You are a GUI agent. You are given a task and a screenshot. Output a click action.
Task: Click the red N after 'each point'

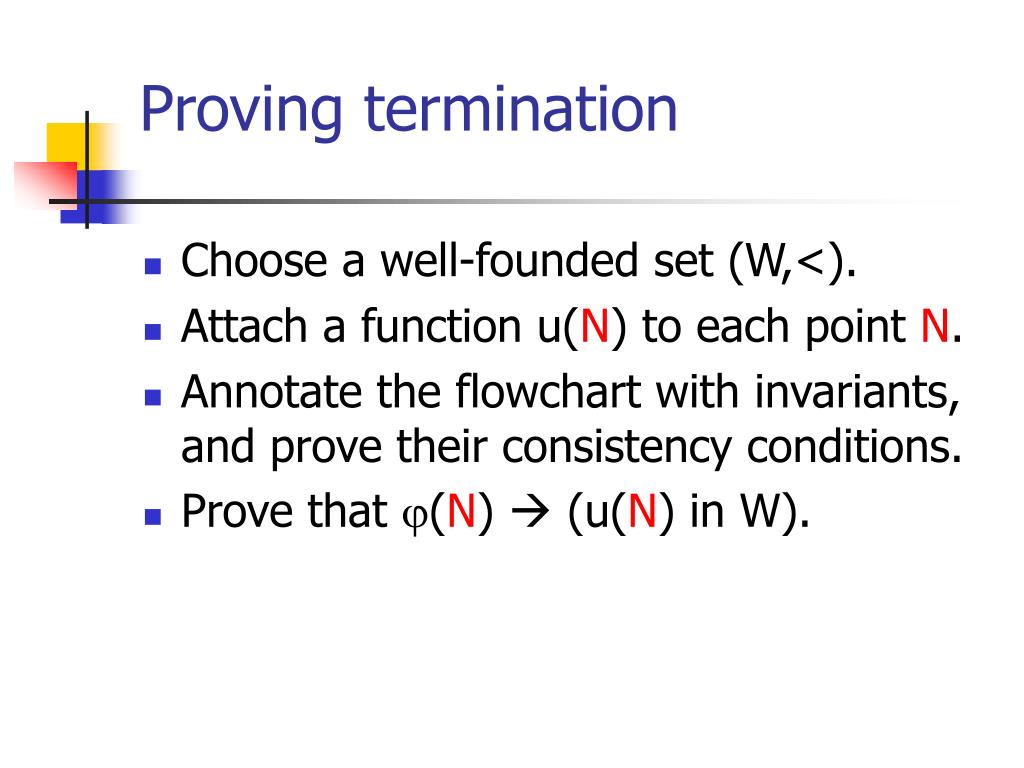coord(935,326)
